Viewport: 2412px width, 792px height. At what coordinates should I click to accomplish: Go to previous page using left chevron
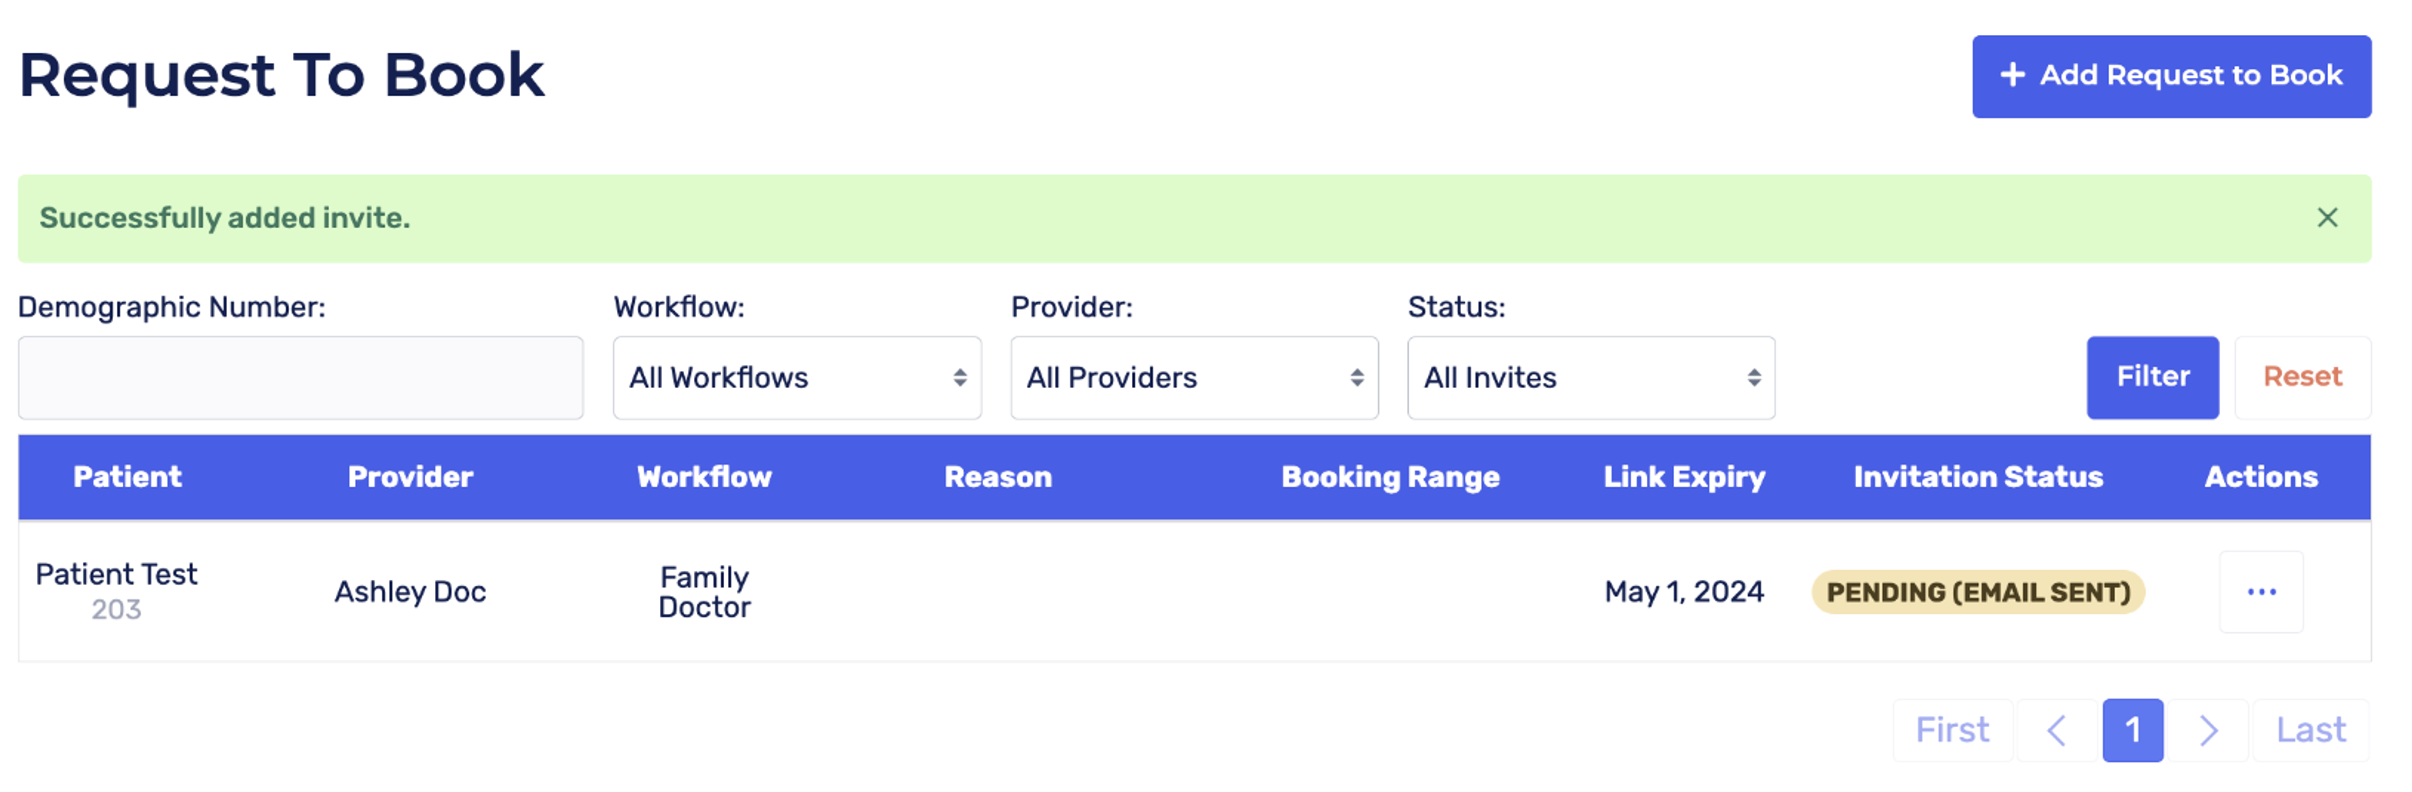tap(2057, 731)
